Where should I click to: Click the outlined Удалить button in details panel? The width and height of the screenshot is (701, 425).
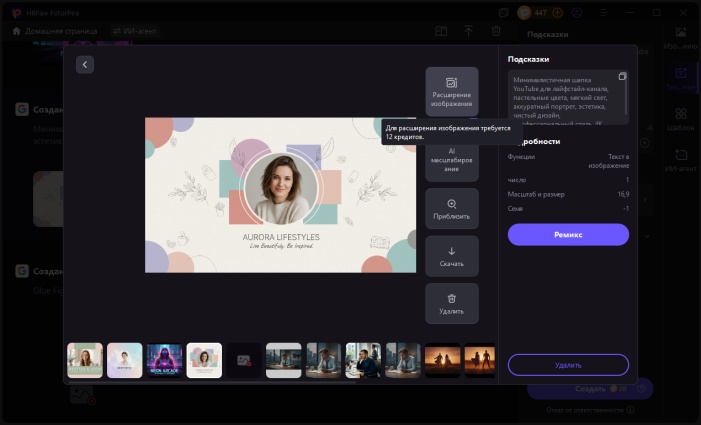pos(568,364)
